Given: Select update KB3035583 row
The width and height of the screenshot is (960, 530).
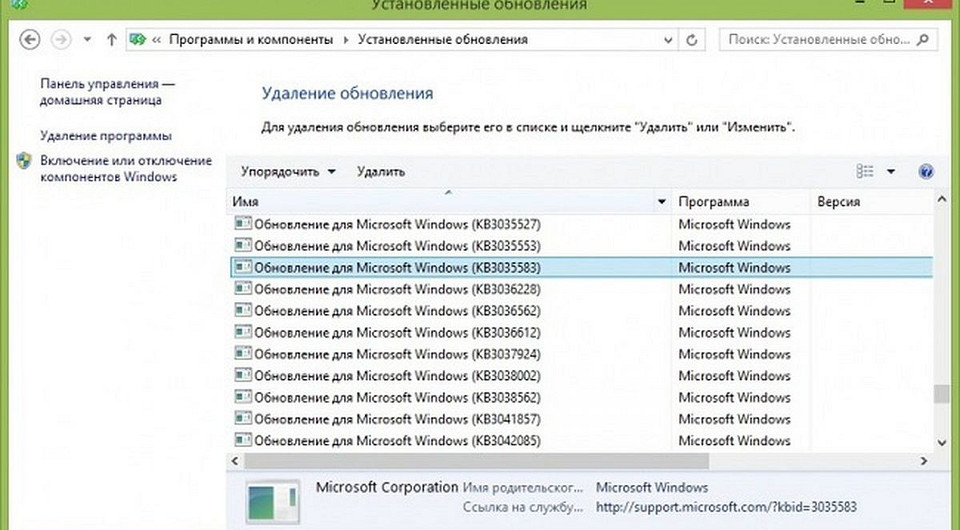Looking at the screenshot, I should (x=580, y=267).
